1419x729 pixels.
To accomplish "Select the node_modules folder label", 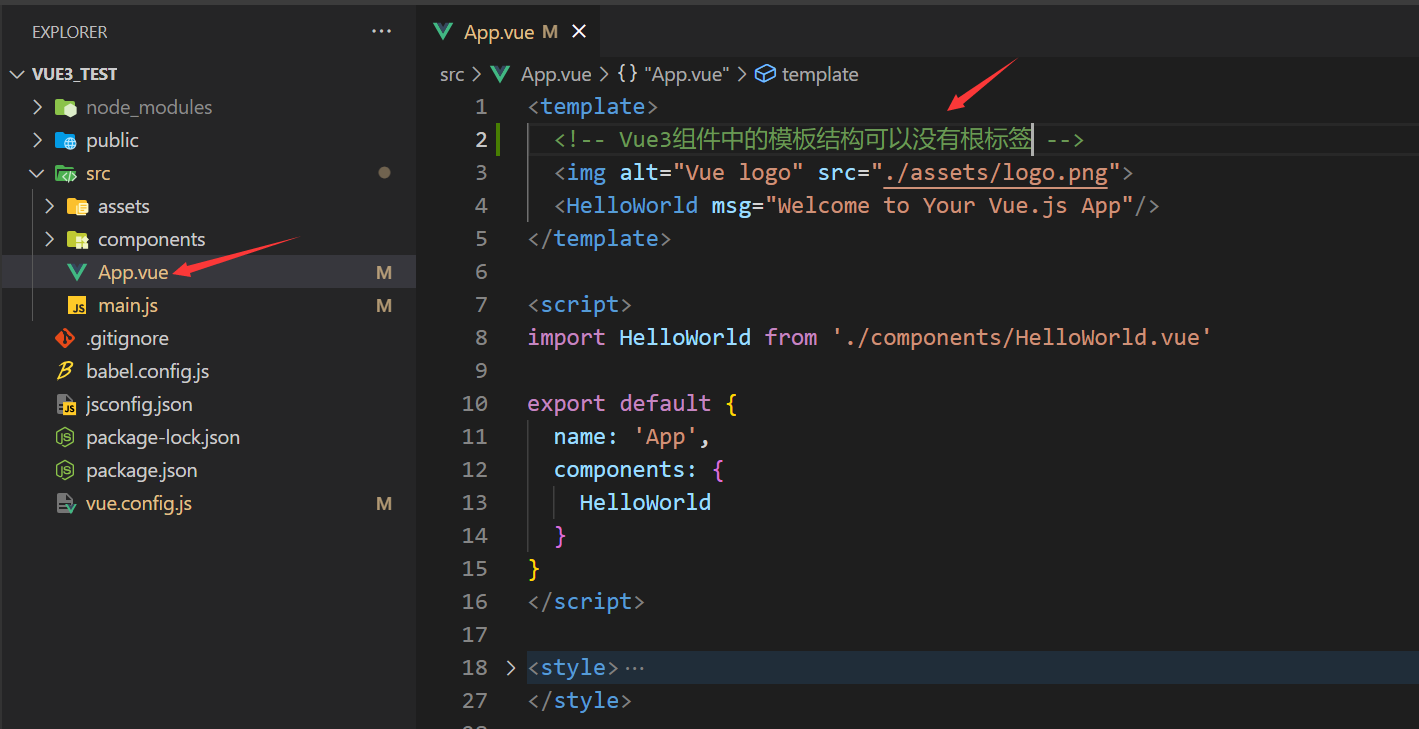I will tap(149, 107).
